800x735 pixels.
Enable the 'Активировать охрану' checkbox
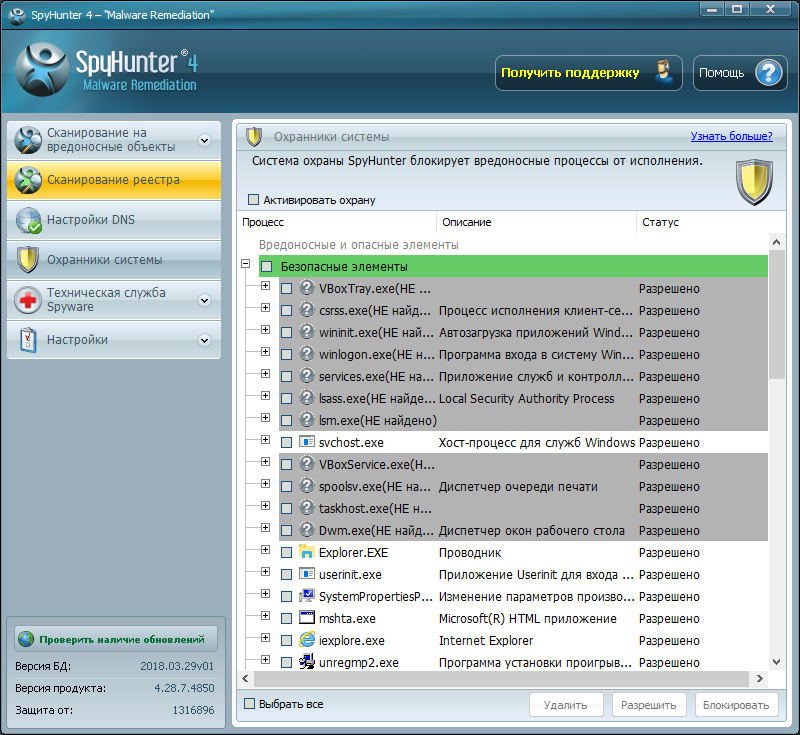tap(253, 199)
